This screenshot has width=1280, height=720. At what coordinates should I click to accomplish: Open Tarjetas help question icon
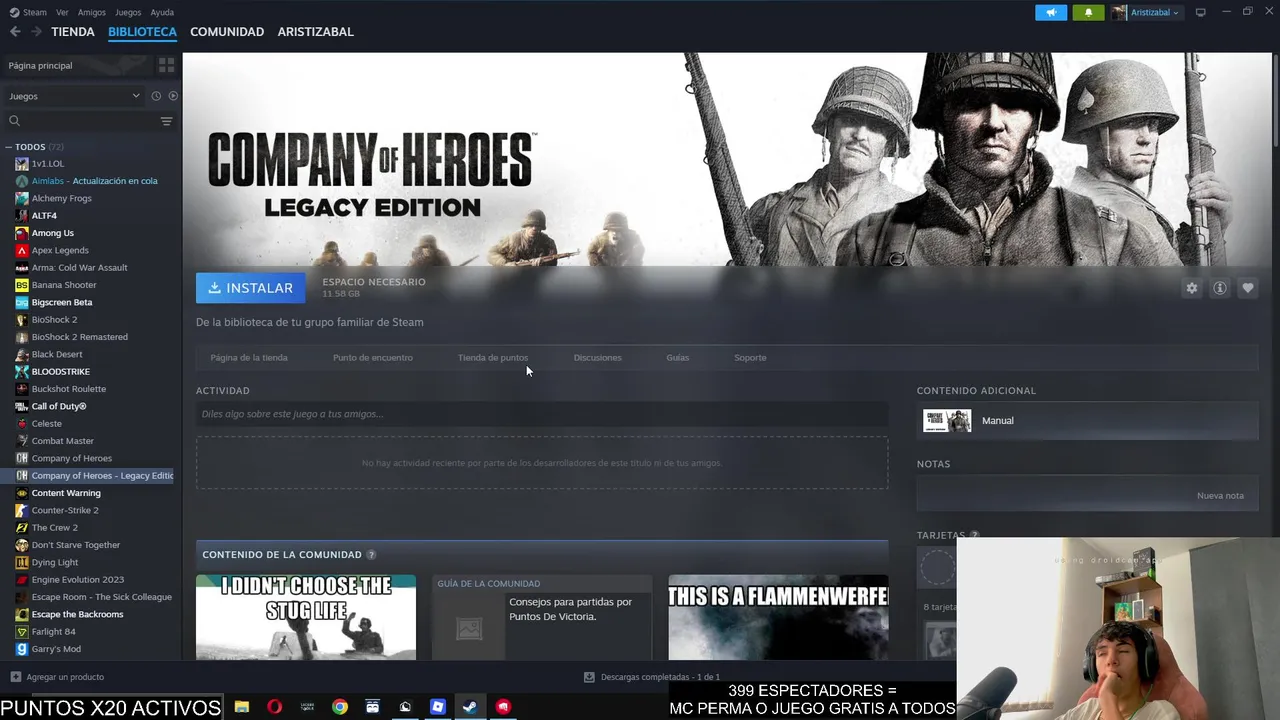pos(974,536)
